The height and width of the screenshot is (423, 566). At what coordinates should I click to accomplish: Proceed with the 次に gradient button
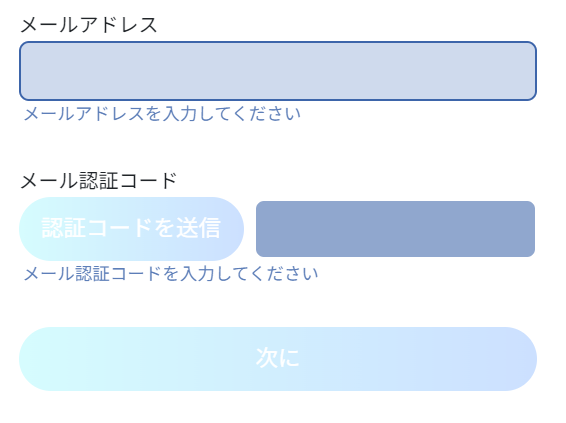click(x=278, y=359)
